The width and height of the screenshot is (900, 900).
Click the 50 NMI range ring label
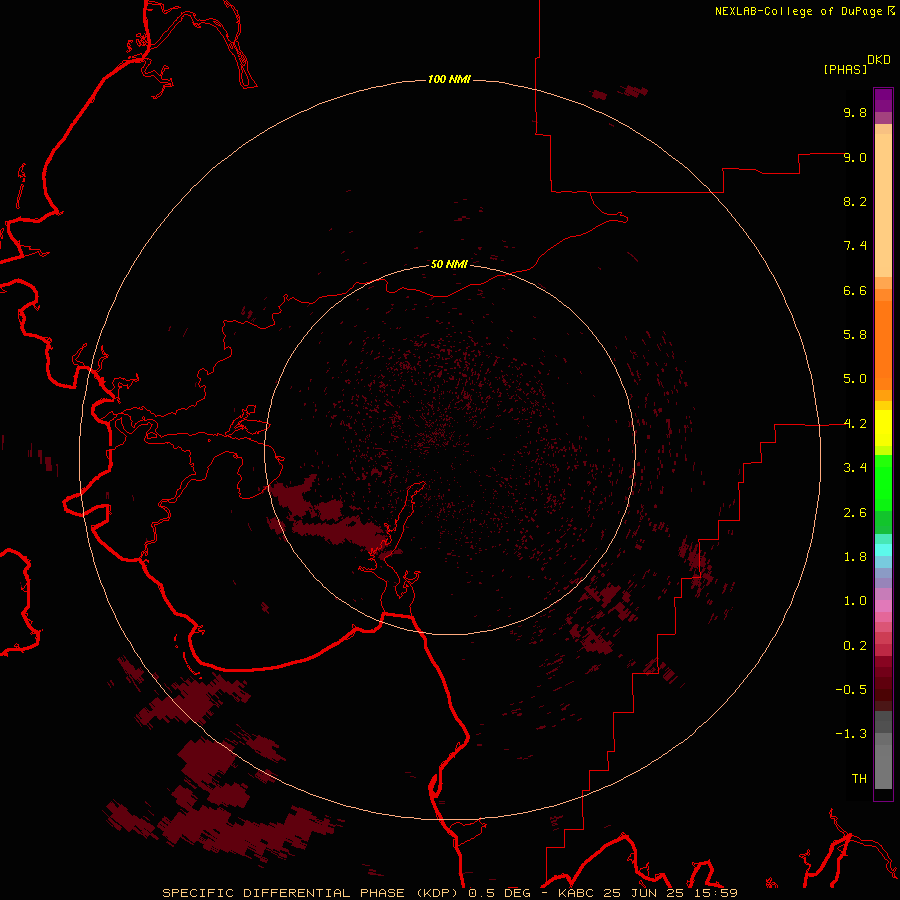(449, 264)
